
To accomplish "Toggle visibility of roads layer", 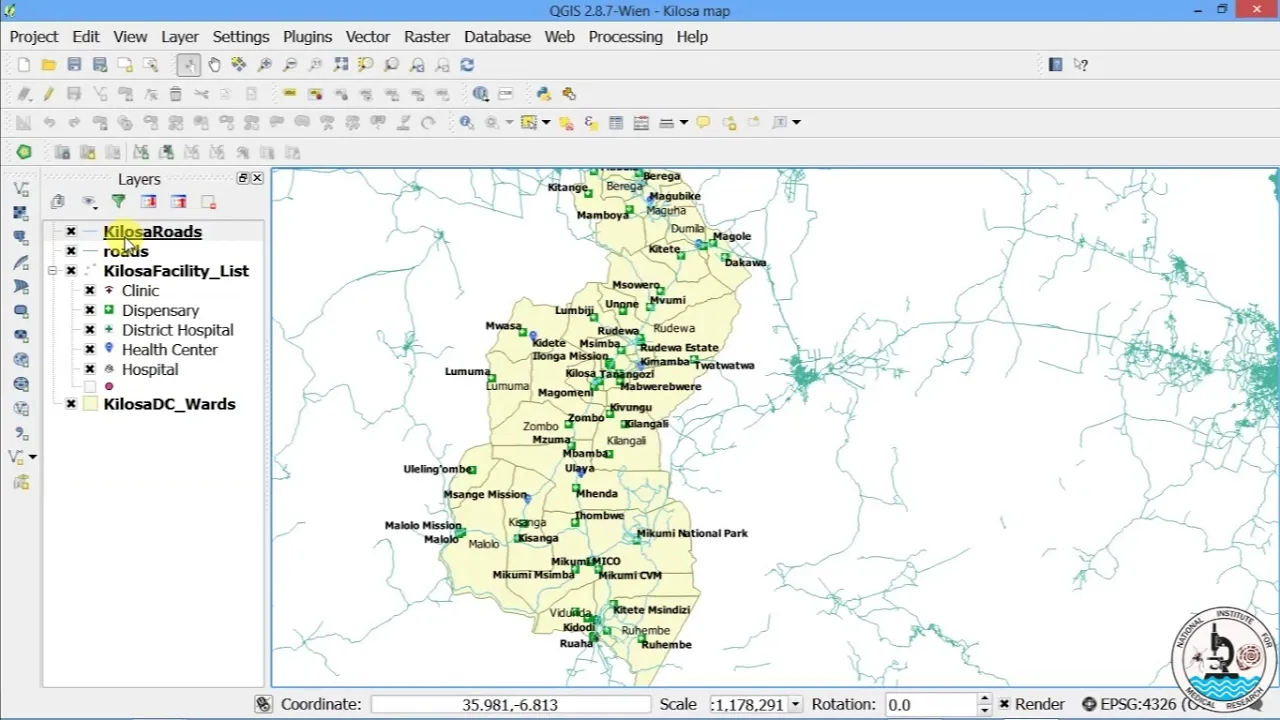I will pyautogui.click(x=71, y=251).
